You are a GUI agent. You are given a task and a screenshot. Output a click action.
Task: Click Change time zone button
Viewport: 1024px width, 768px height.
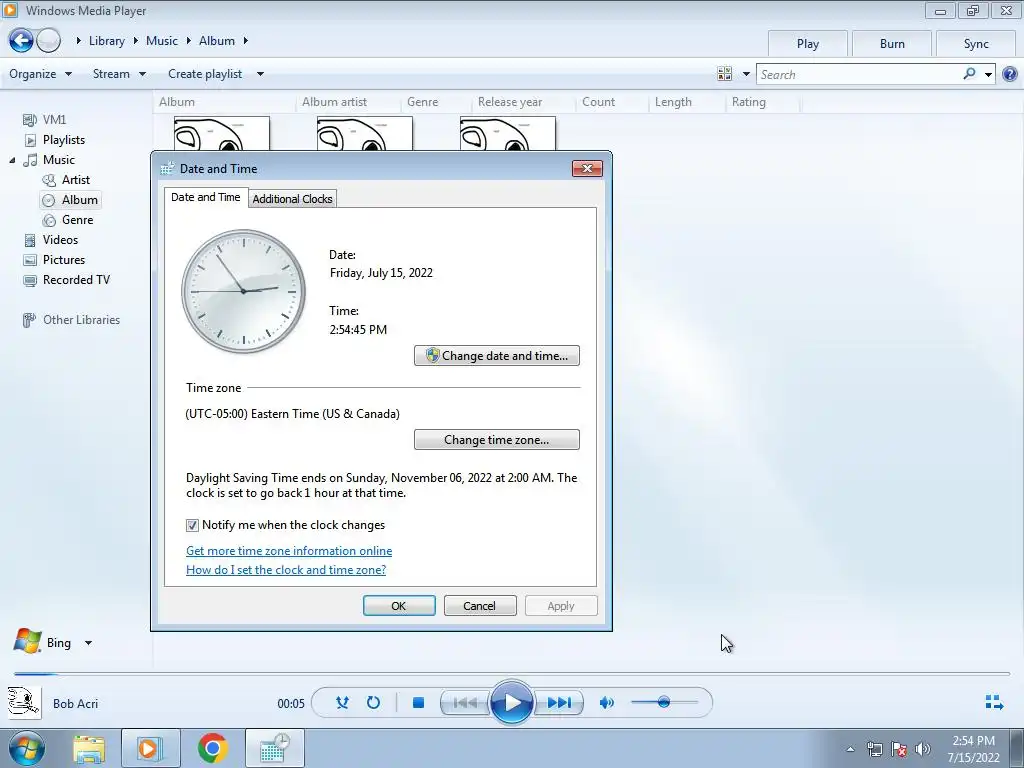[x=497, y=440]
